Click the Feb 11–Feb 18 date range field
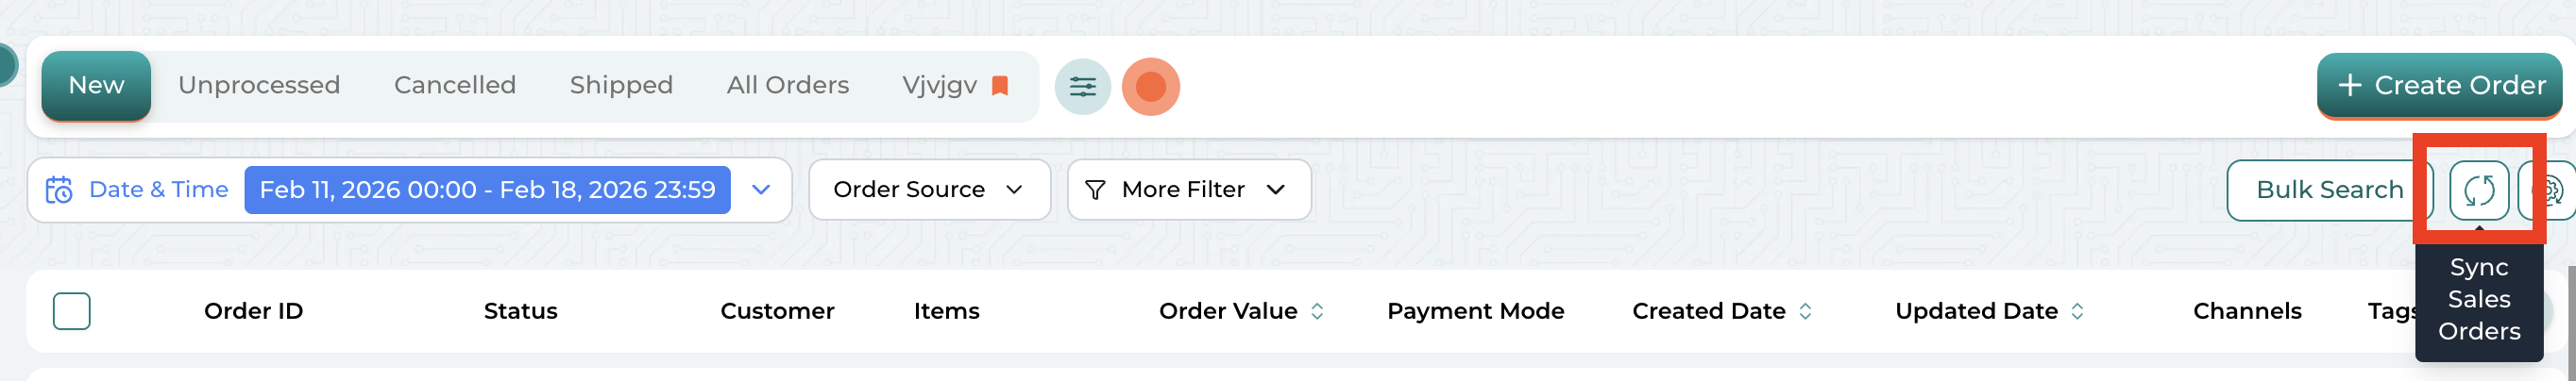Screen dimensions: 2576x381 (x=487, y=190)
